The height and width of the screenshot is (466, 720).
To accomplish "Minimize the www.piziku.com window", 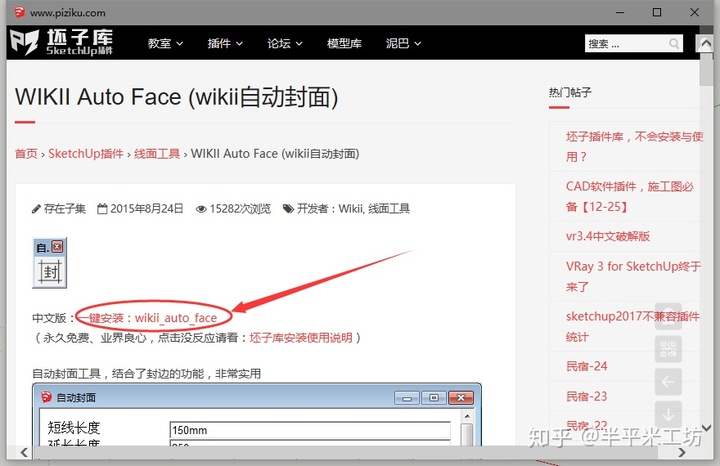I will tap(620, 12).
